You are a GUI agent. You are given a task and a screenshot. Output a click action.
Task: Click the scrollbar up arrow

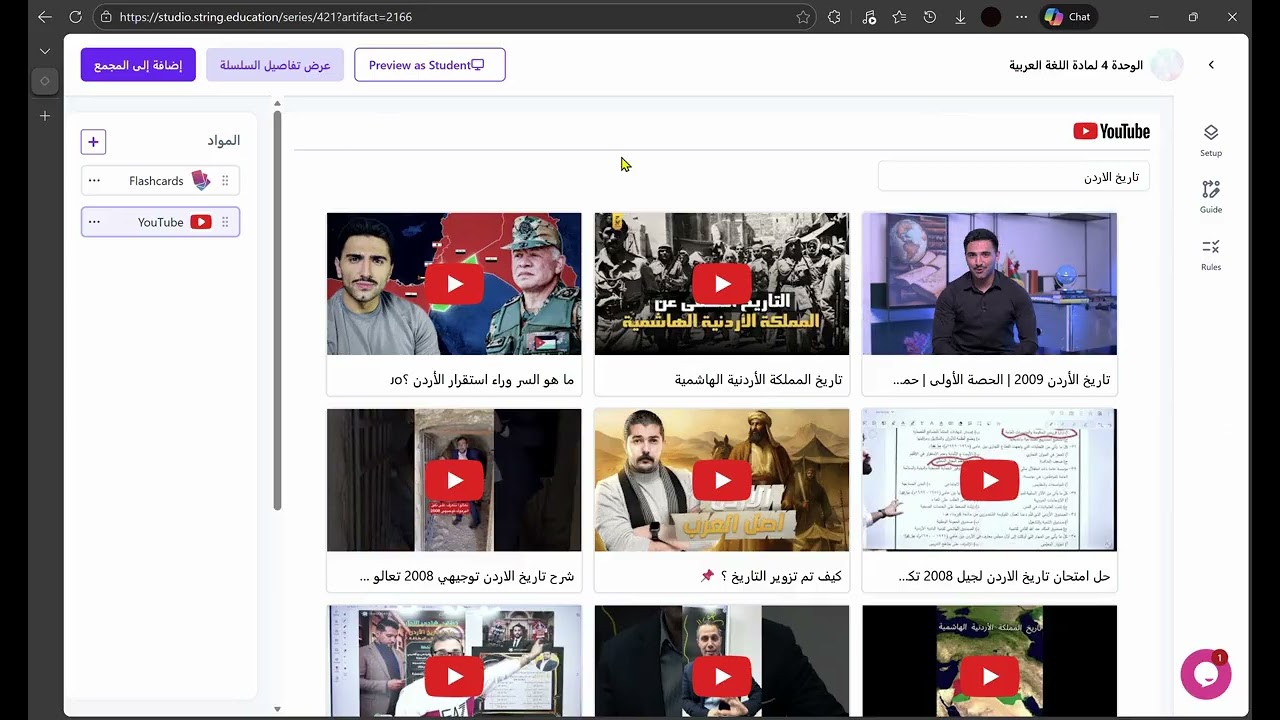pos(277,103)
